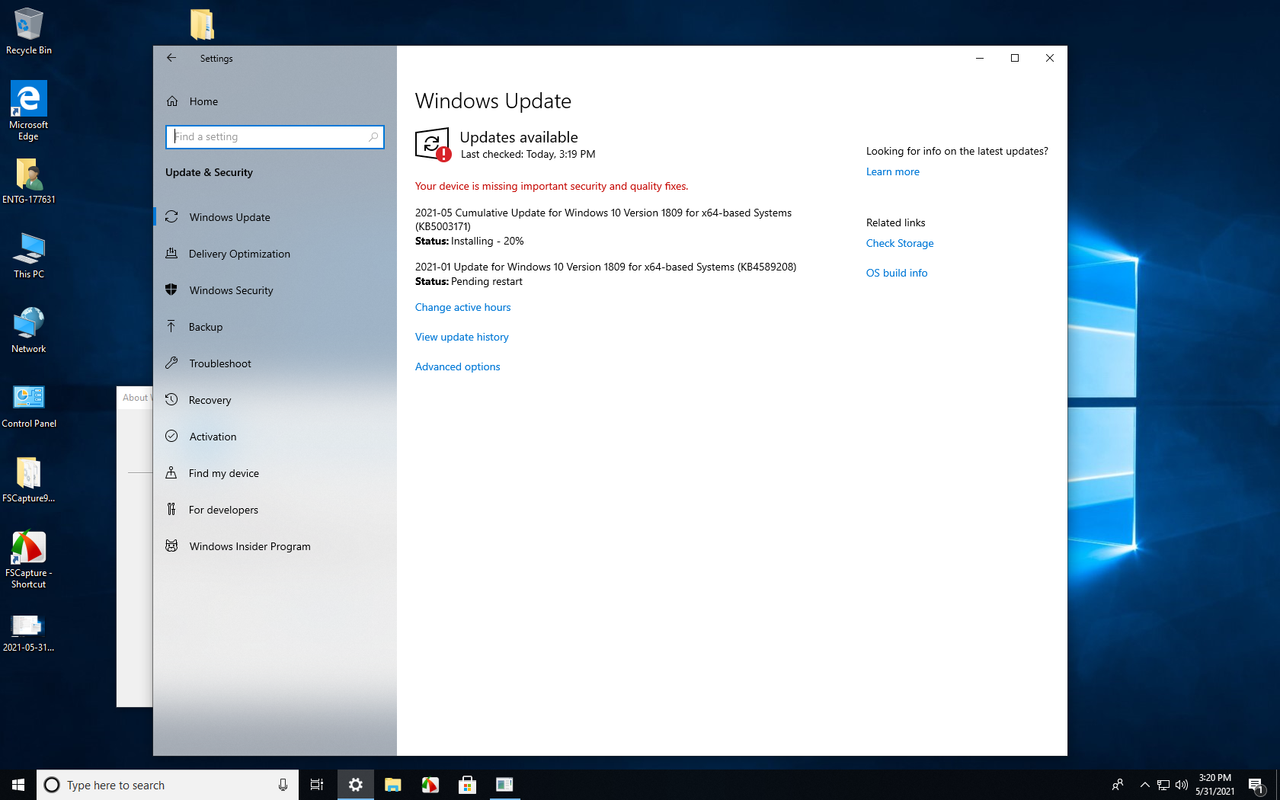Open the clock showing 3:20 PM

tap(1215, 785)
